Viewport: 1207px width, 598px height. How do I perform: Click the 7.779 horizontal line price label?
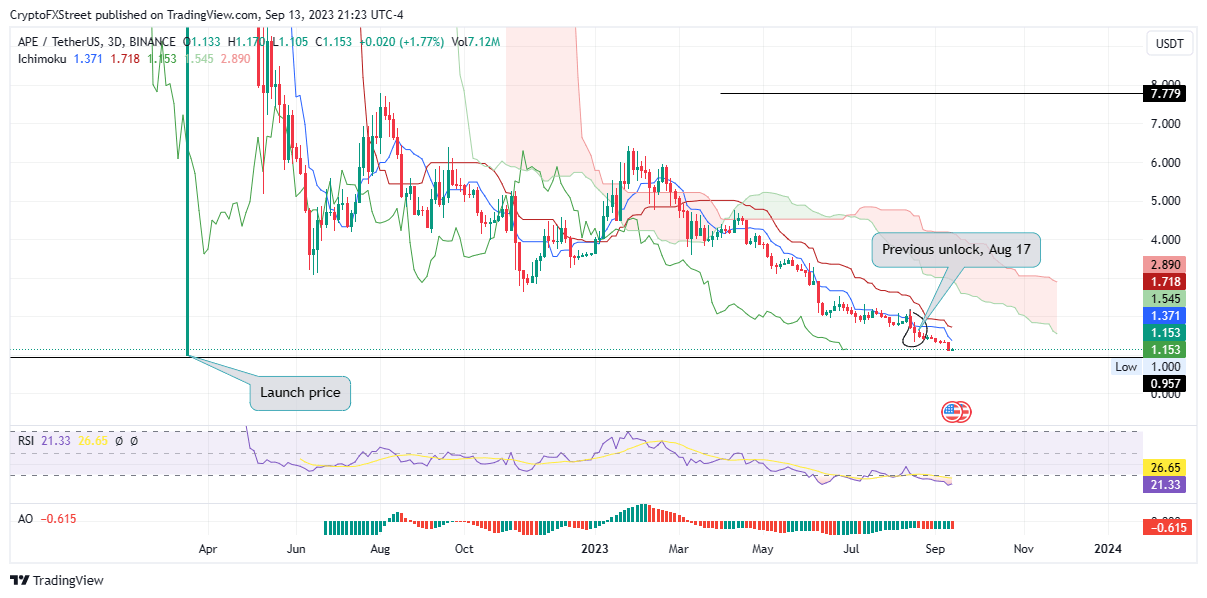[1164, 94]
